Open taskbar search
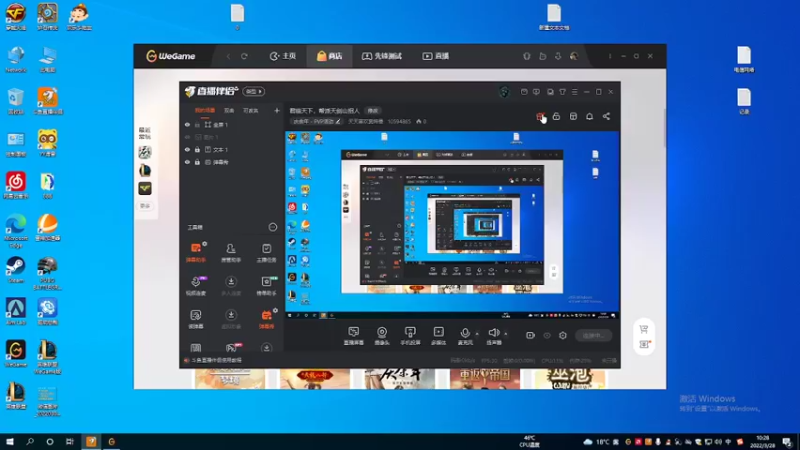 pyautogui.click(x=30, y=441)
